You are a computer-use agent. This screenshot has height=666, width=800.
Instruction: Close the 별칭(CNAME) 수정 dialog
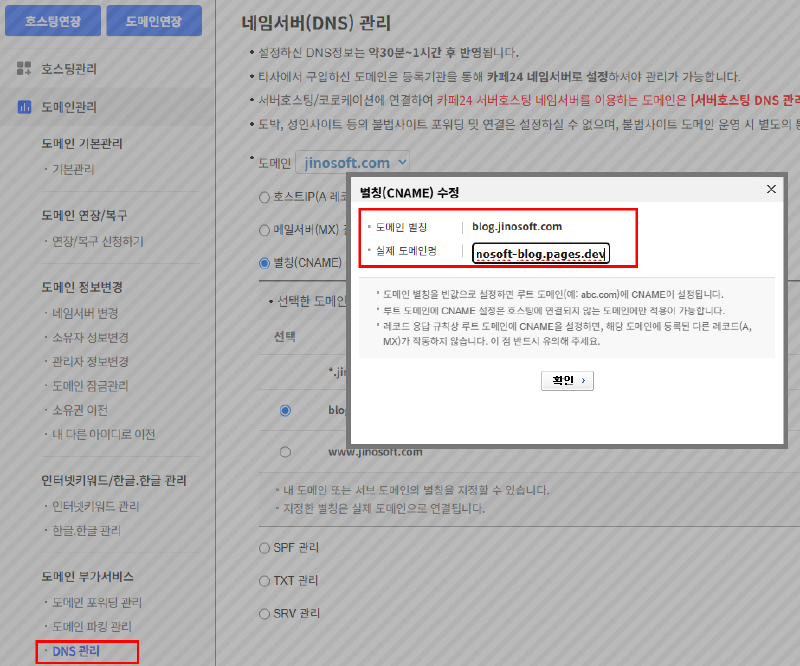click(x=771, y=189)
